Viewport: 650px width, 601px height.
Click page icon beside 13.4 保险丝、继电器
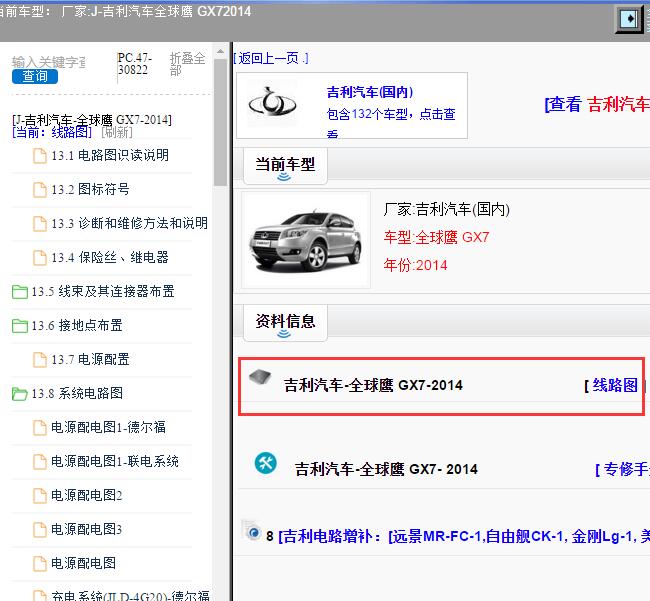[x=40, y=258]
